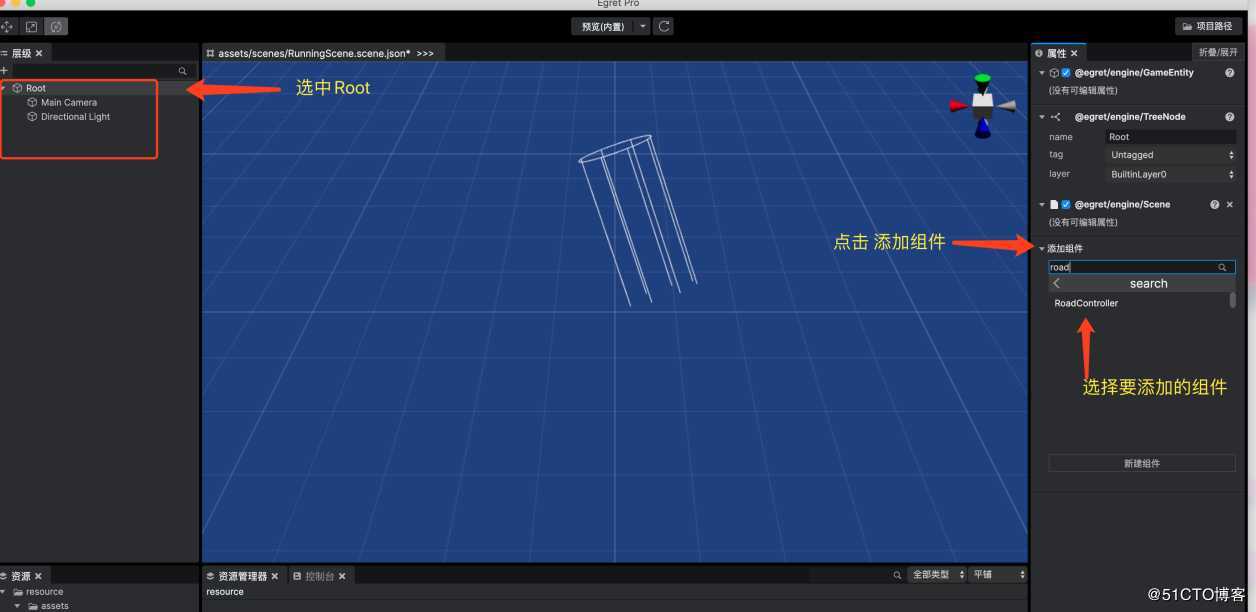
Task: Open the 平铺 layout dropdown
Action: [999, 575]
